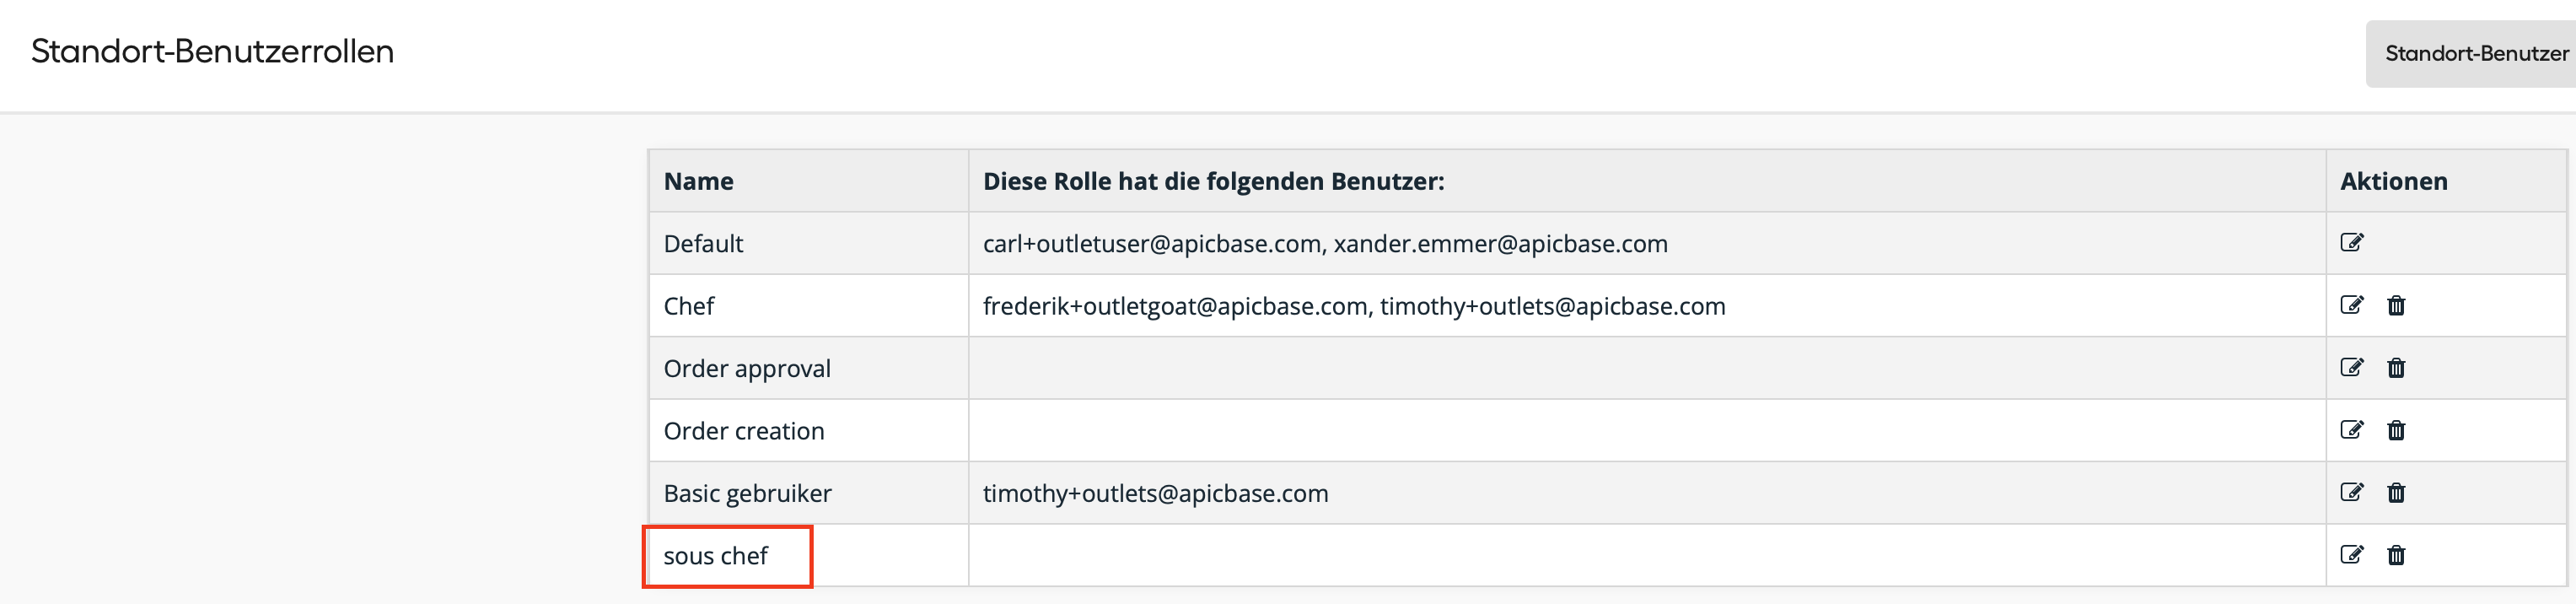Click the Default role name cell
2576x604 pixels.
(703, 244)
